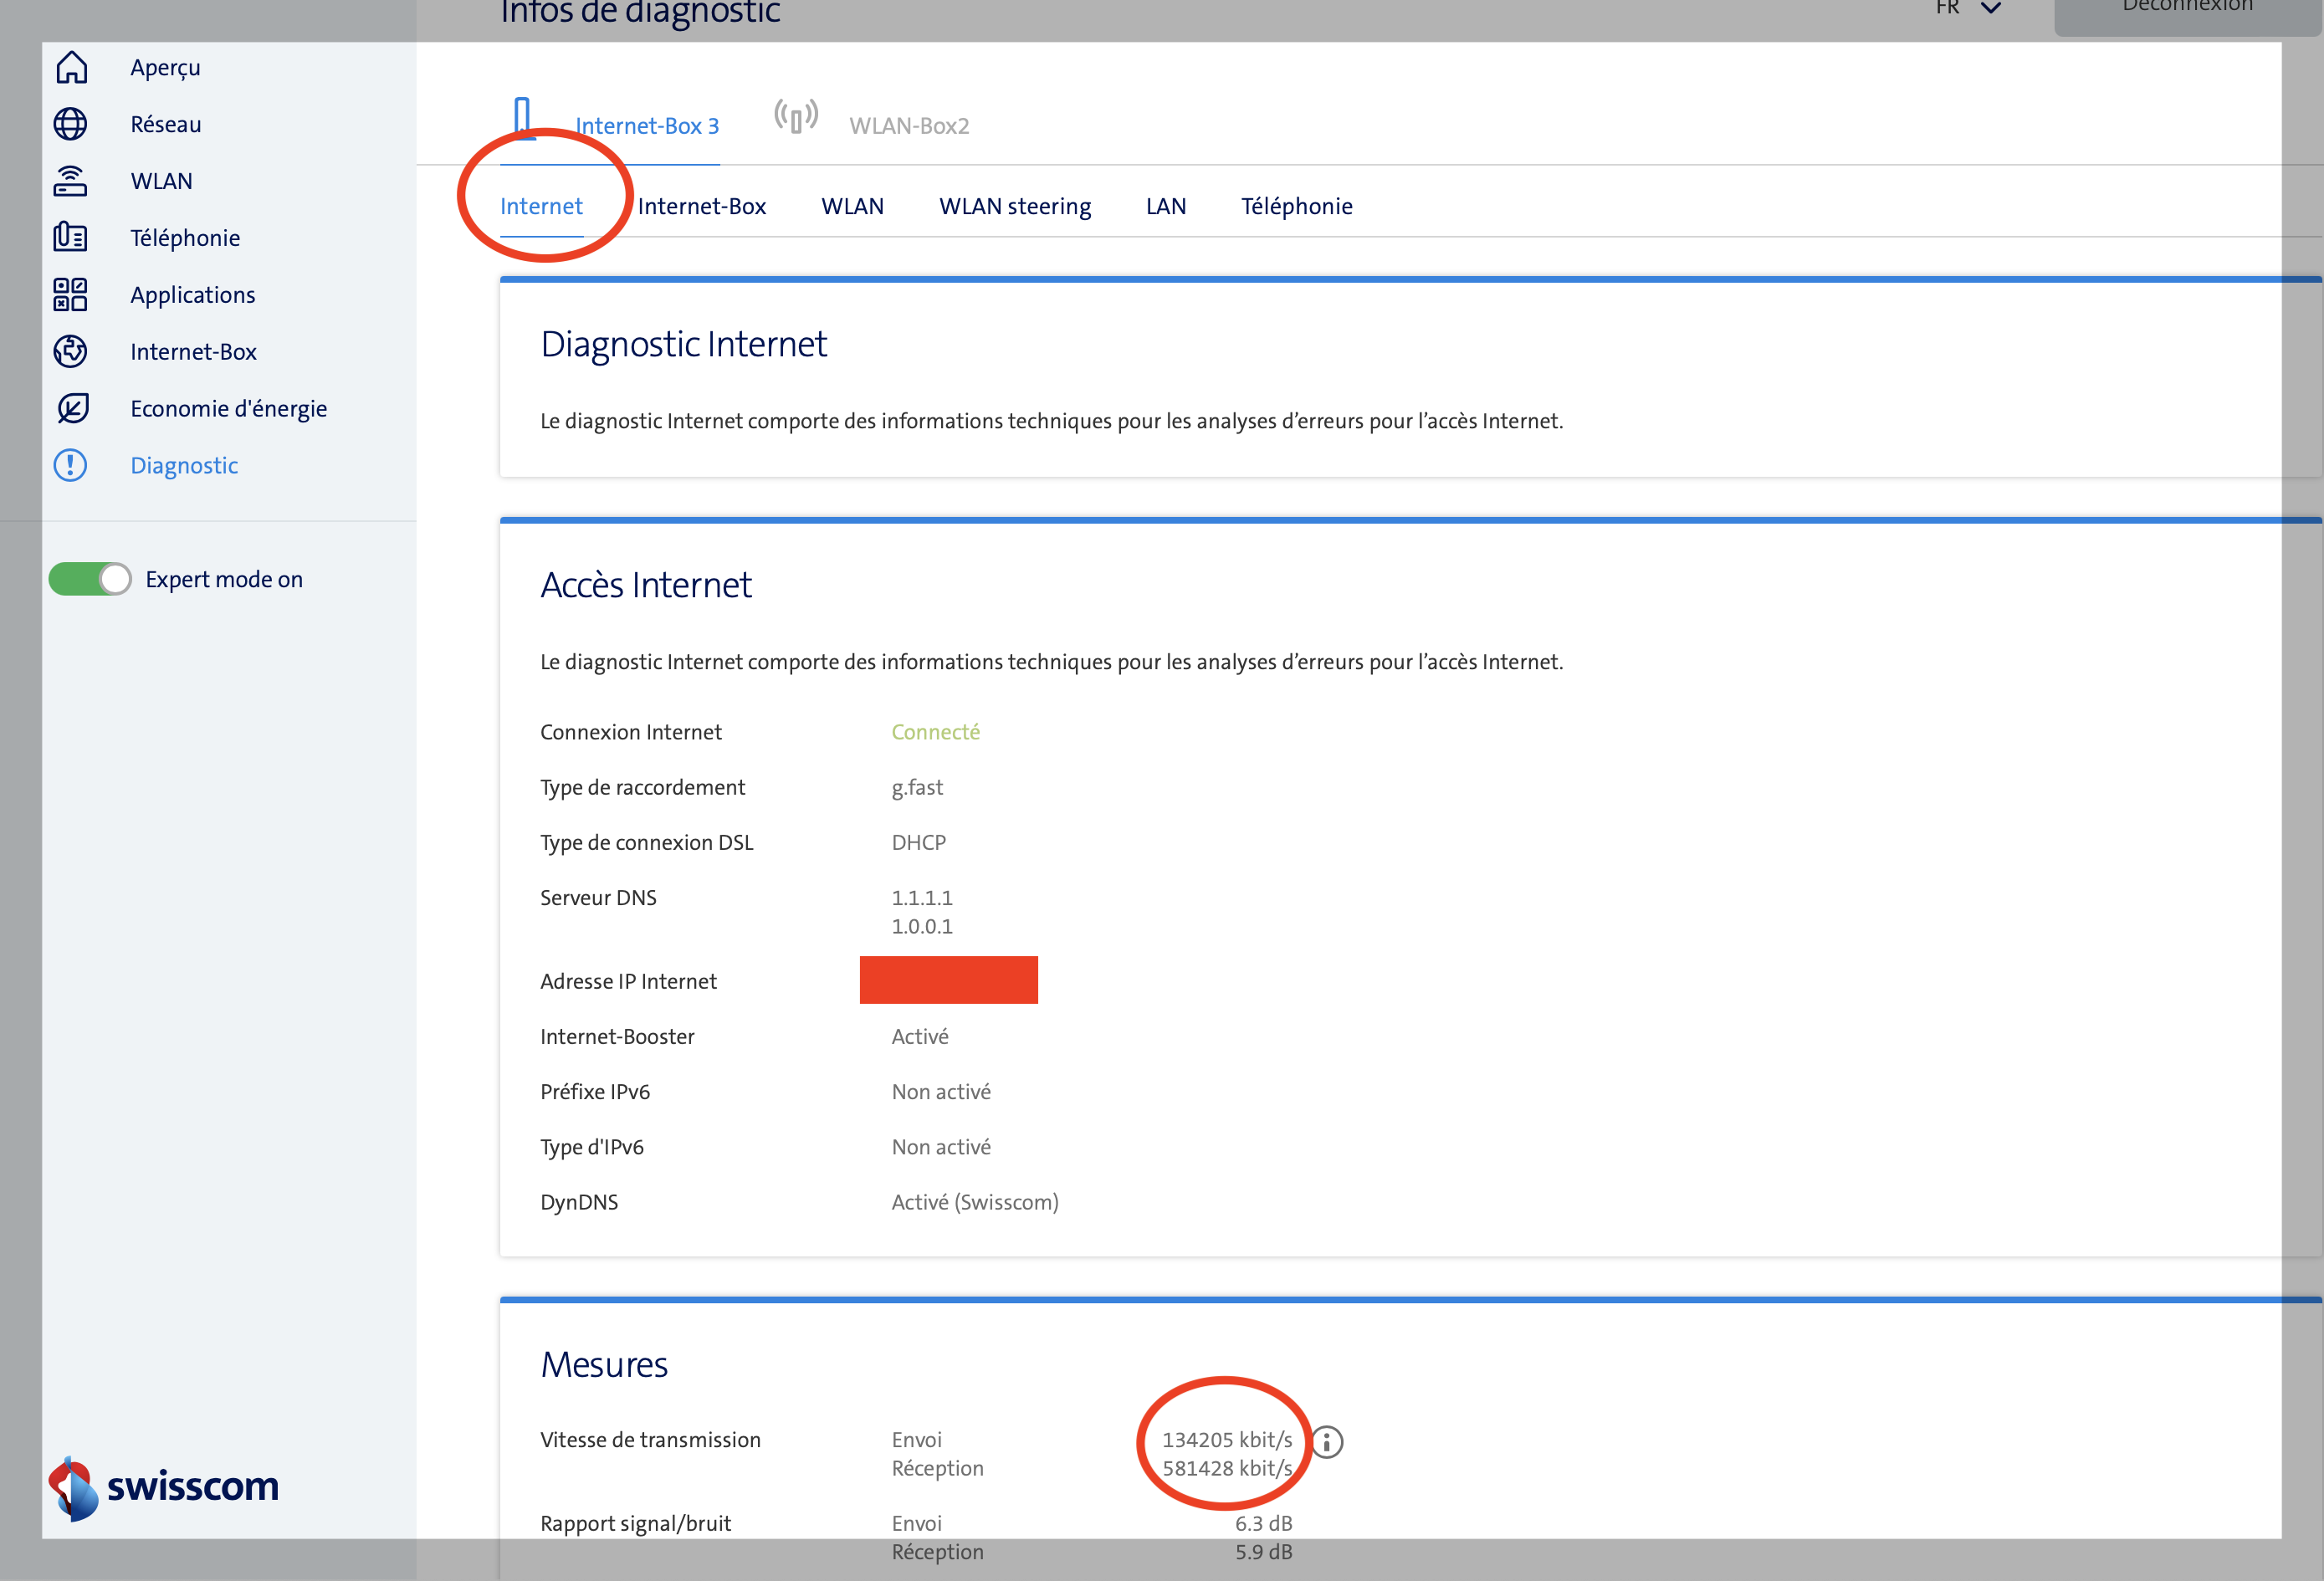Viewport: 2324px width, 1581px height.
Task: Click the WLAN router icon in sidebar
Action: pyautogui.click(x=71, y=181)
